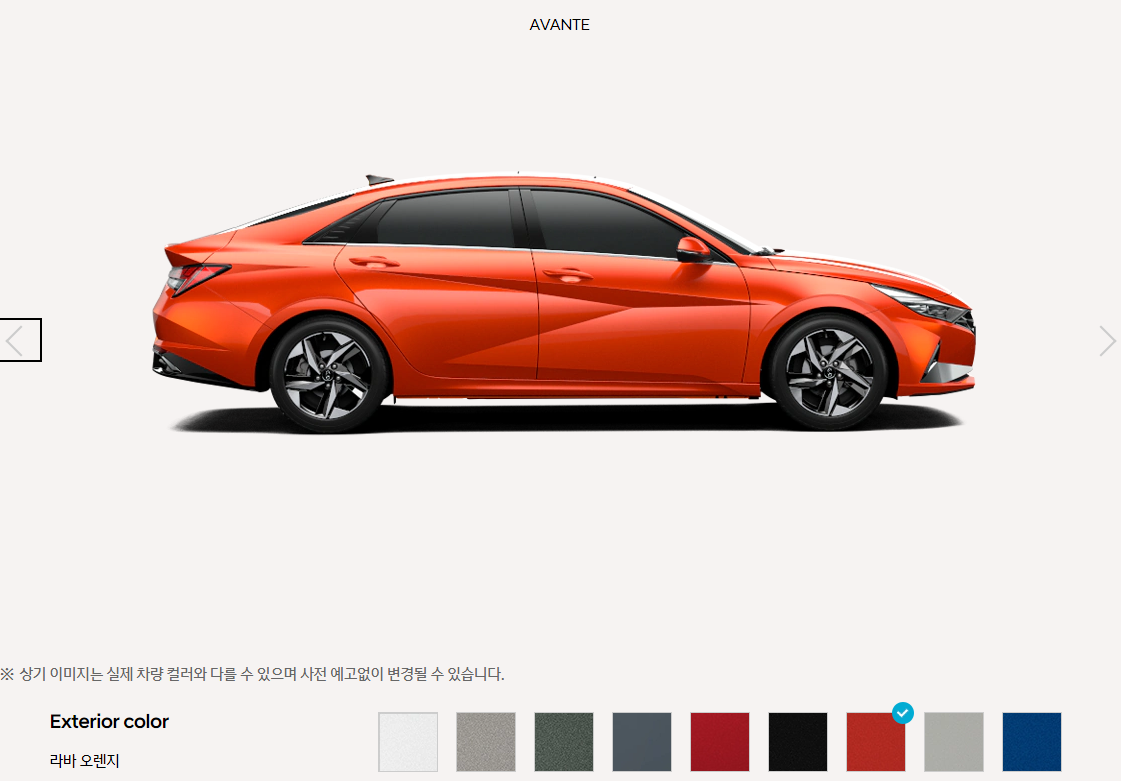Click the 라바 오렌지 color name
Viewport: 1121px width, 781px height.
pos(84,761)
